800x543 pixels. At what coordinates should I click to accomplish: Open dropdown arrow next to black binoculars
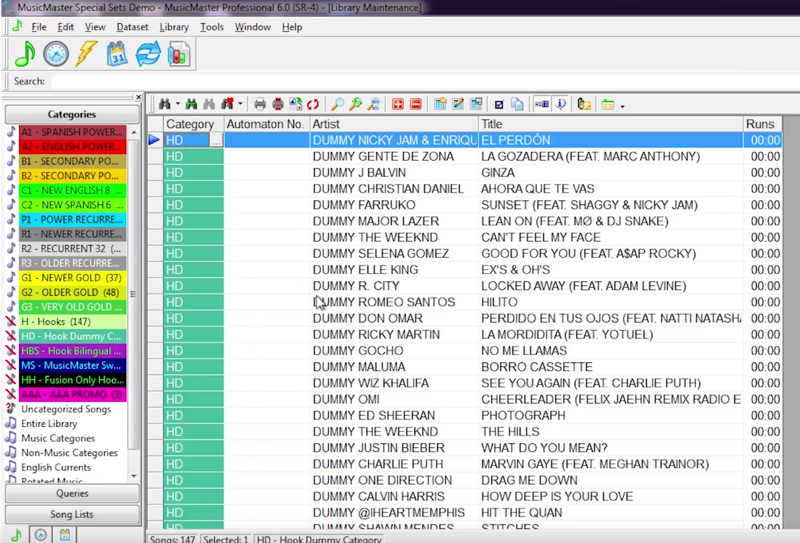178,104
